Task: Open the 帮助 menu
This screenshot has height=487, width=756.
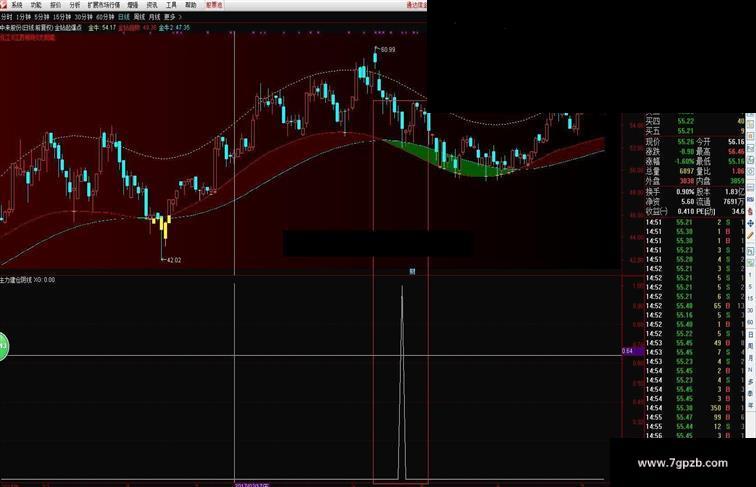Action: (190, 5)
